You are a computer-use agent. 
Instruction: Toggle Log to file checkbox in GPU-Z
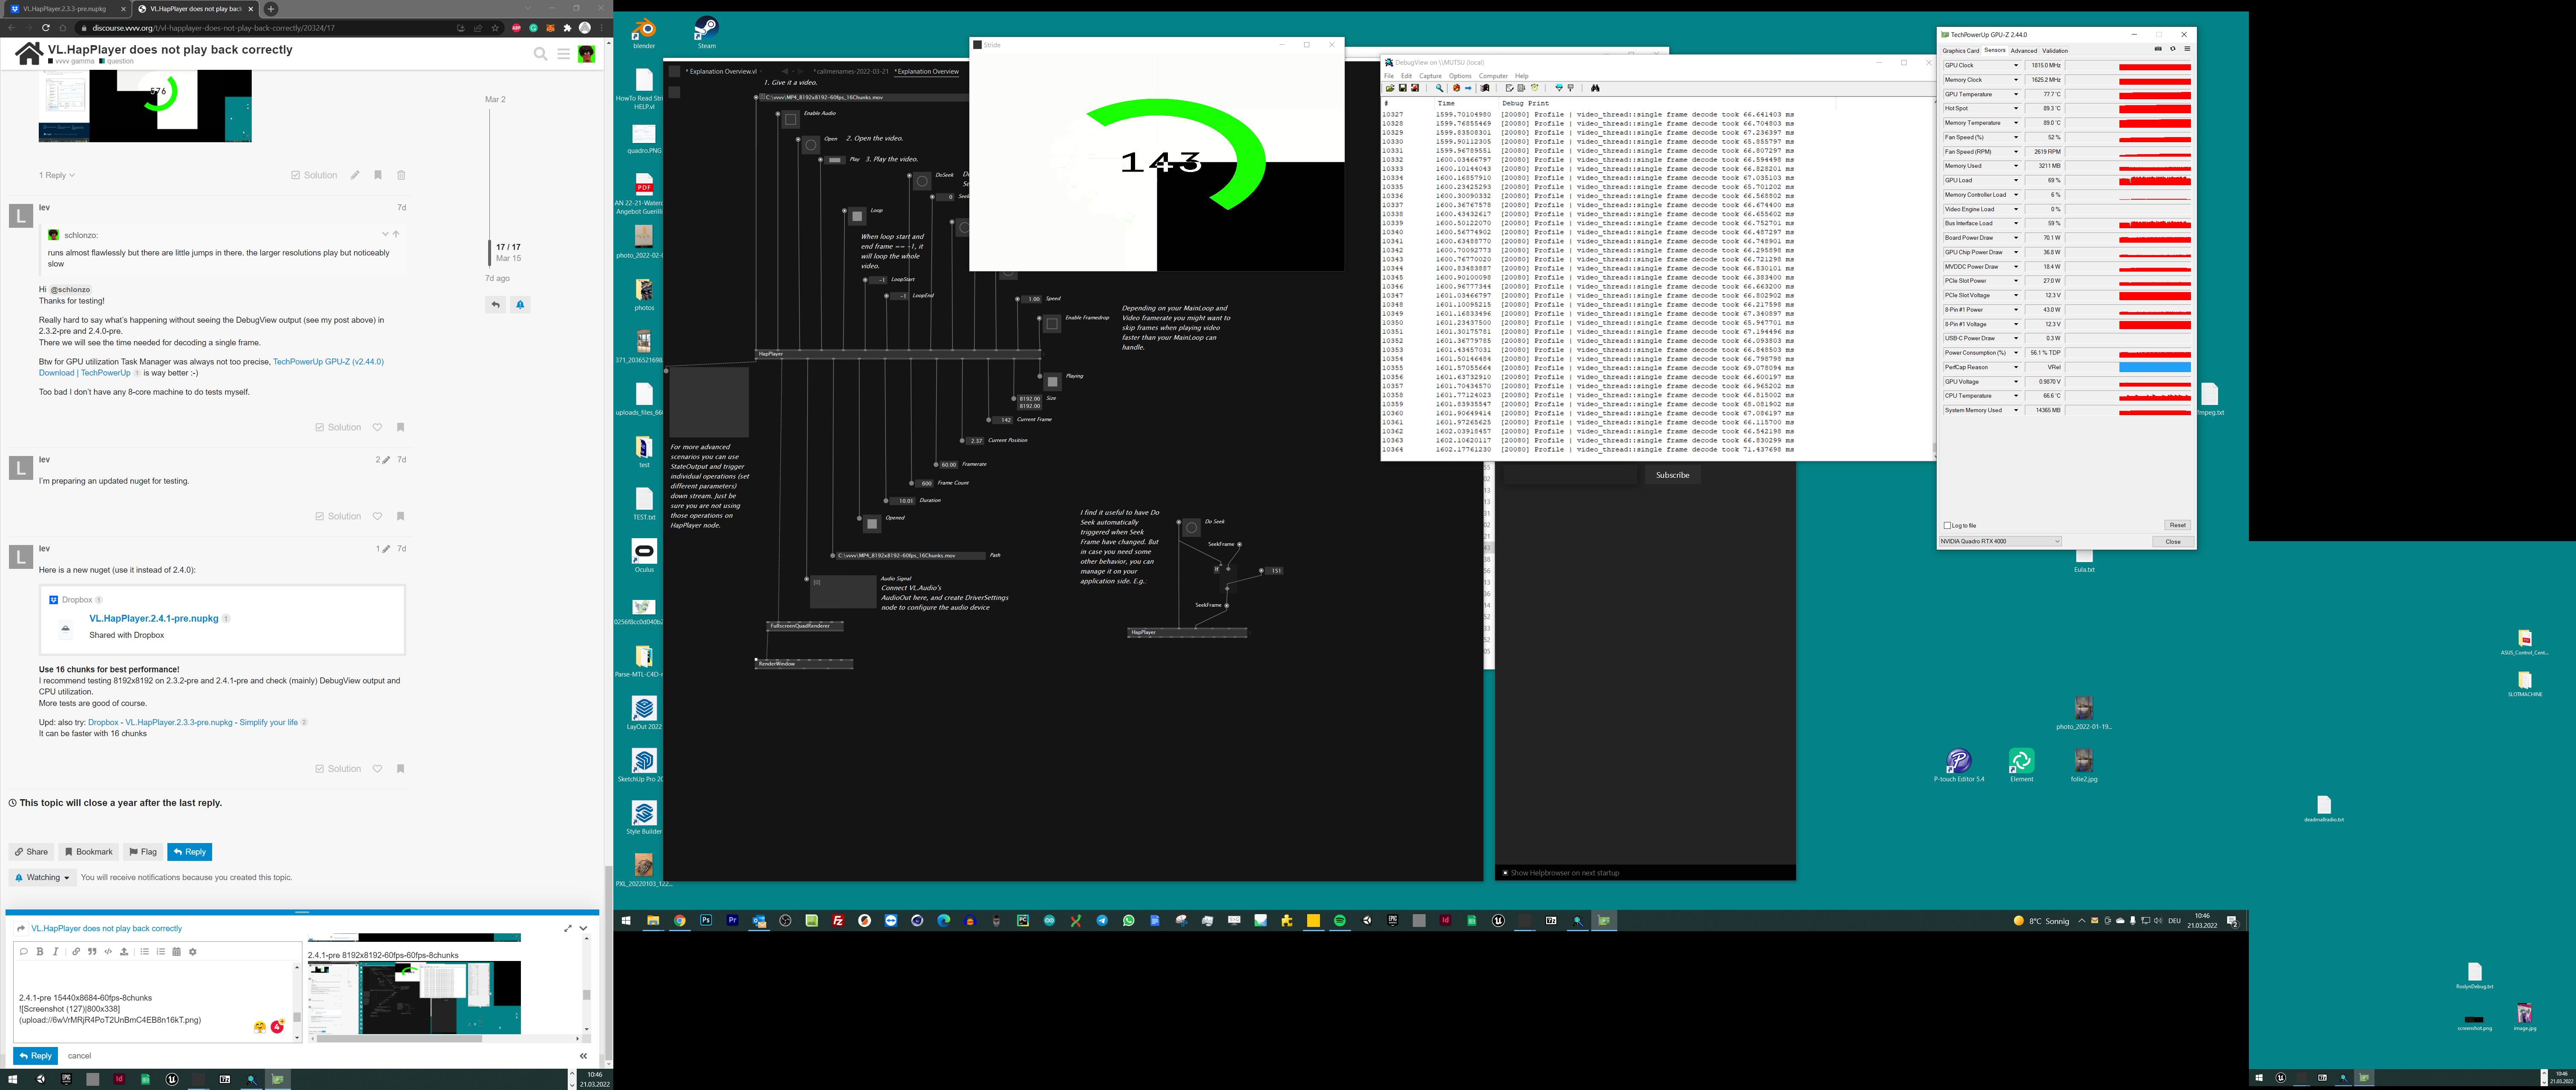[x=1947, y=525]
